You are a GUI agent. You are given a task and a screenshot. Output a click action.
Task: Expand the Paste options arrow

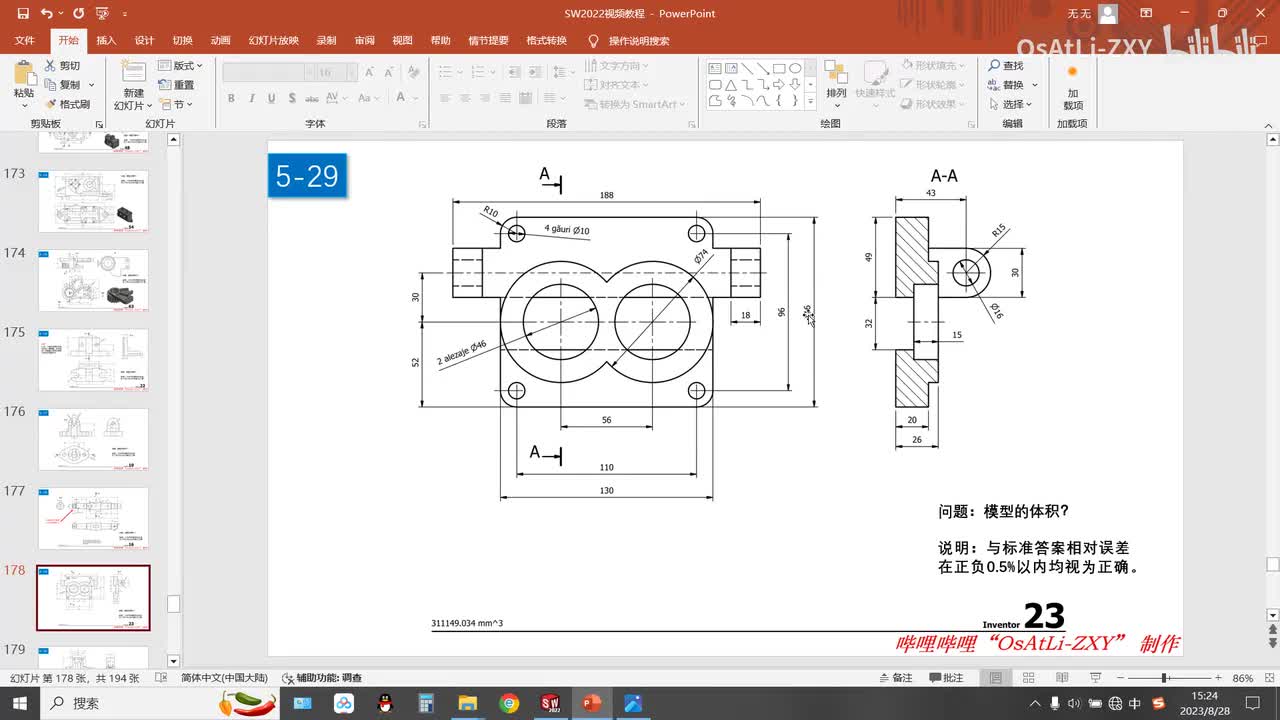pyautogui.click(x=24, y=105)
